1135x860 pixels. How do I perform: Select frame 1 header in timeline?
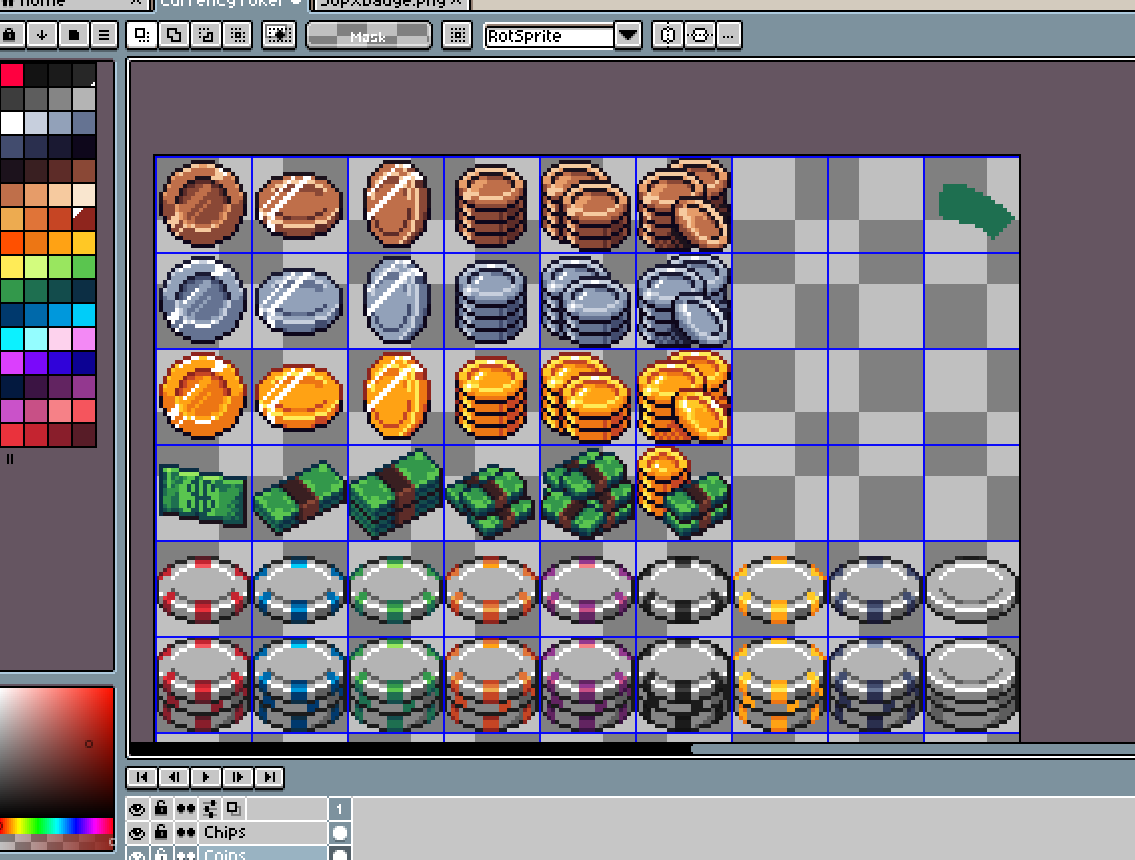pyautogui.click(x=339, y=809)
